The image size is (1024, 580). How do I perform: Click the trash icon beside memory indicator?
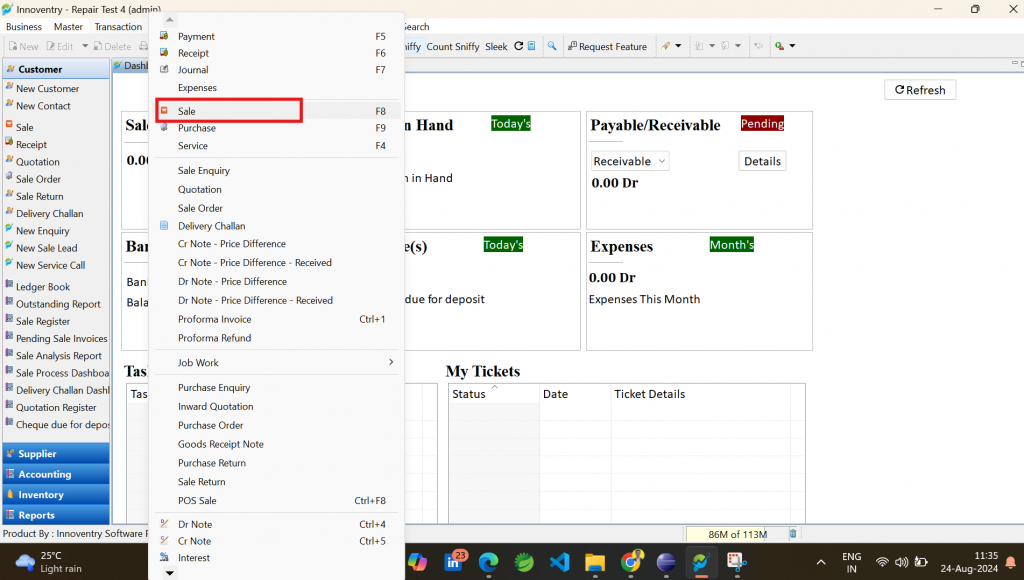792,534
